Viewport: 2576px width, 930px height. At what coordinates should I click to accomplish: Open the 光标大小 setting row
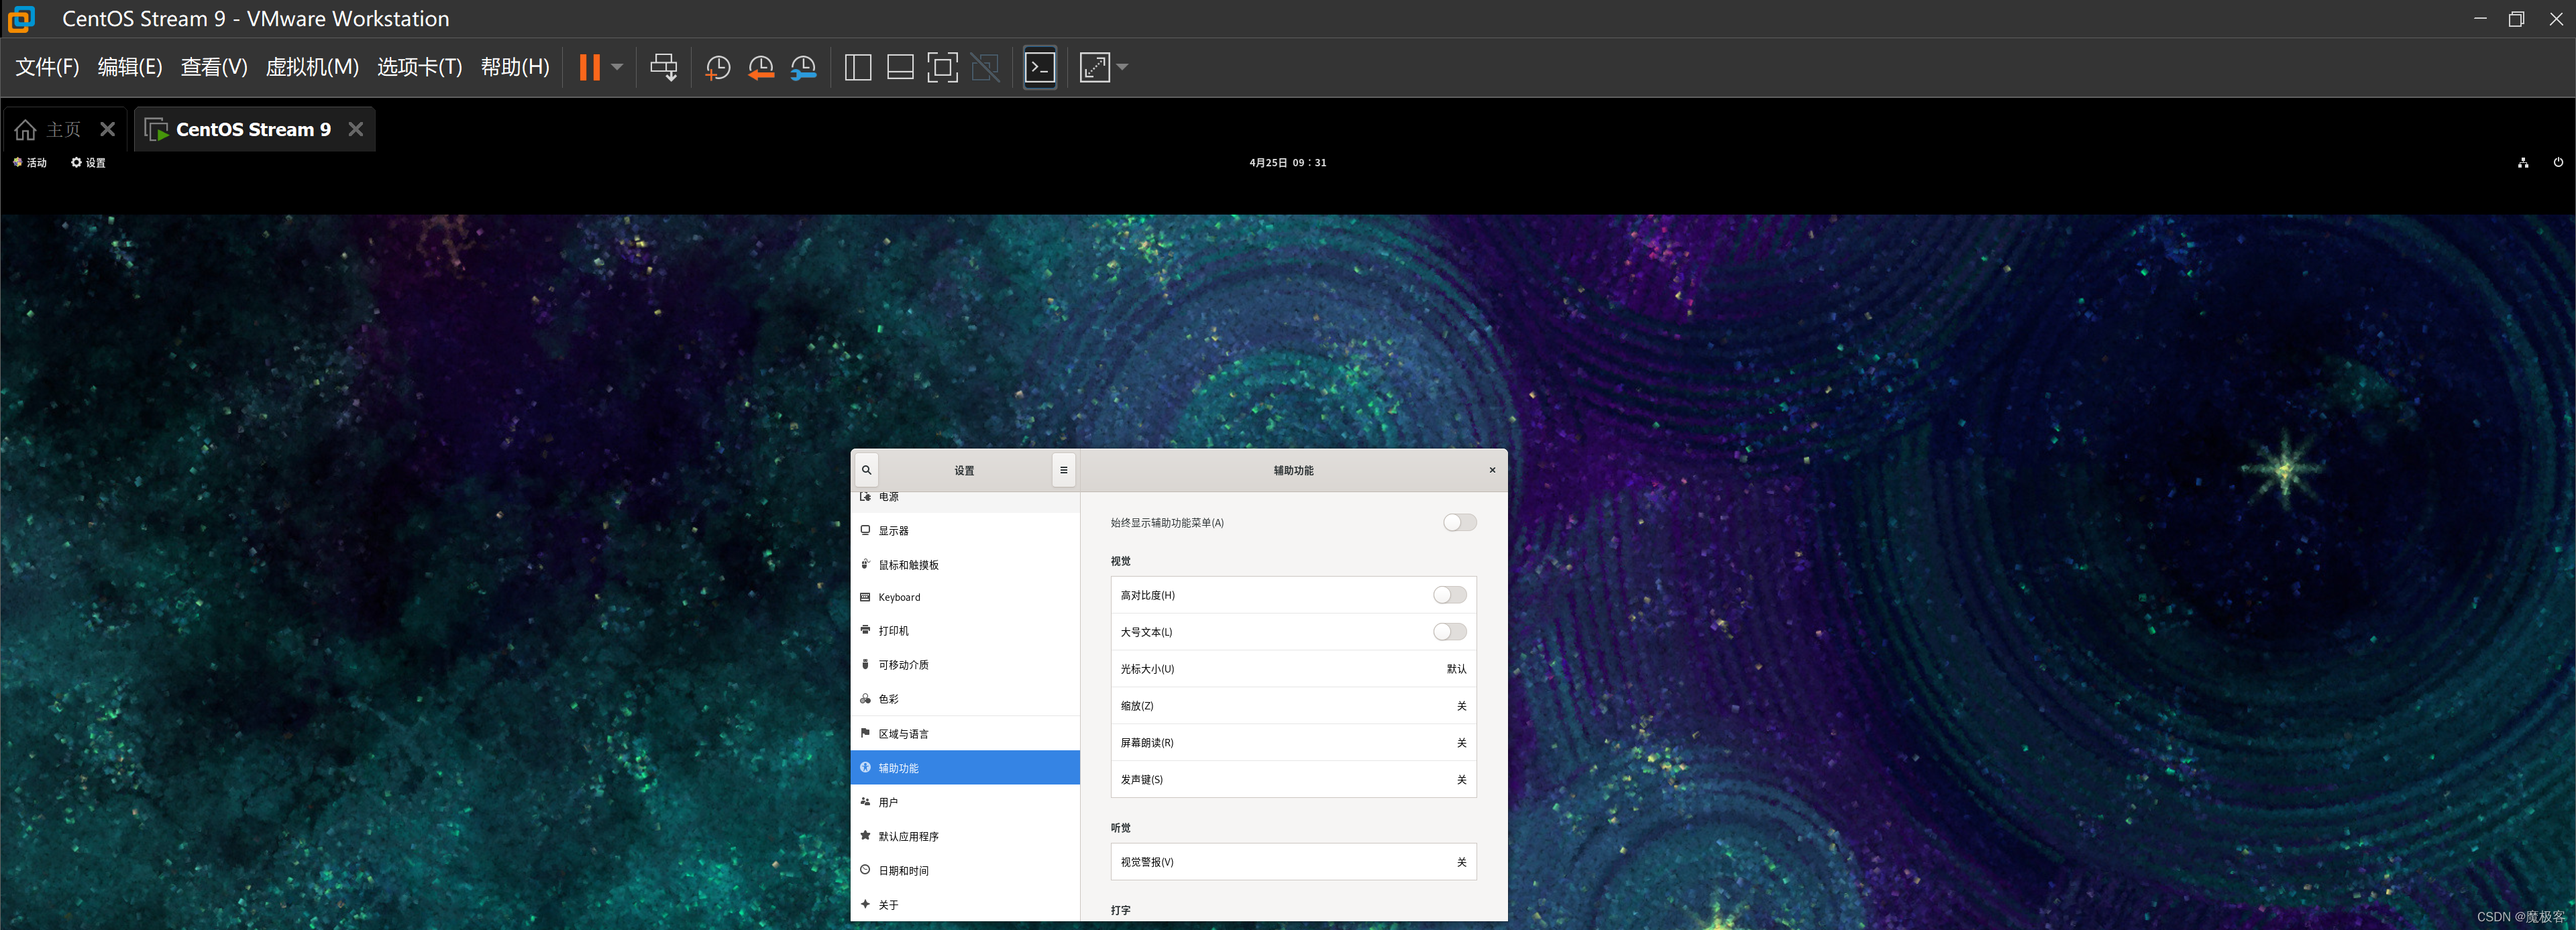1292,669
